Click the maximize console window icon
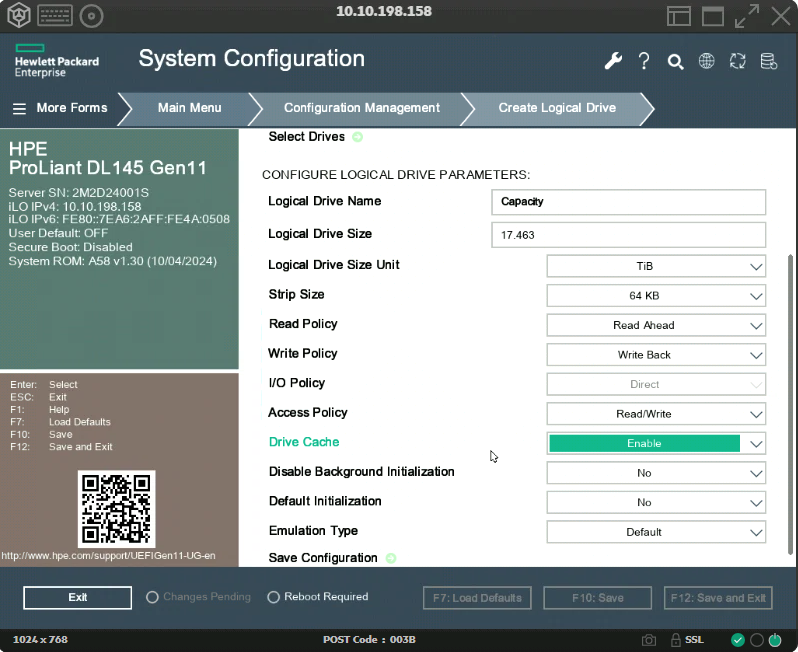The width and height of the screenshot is (798, 652). tap(713, 16)
